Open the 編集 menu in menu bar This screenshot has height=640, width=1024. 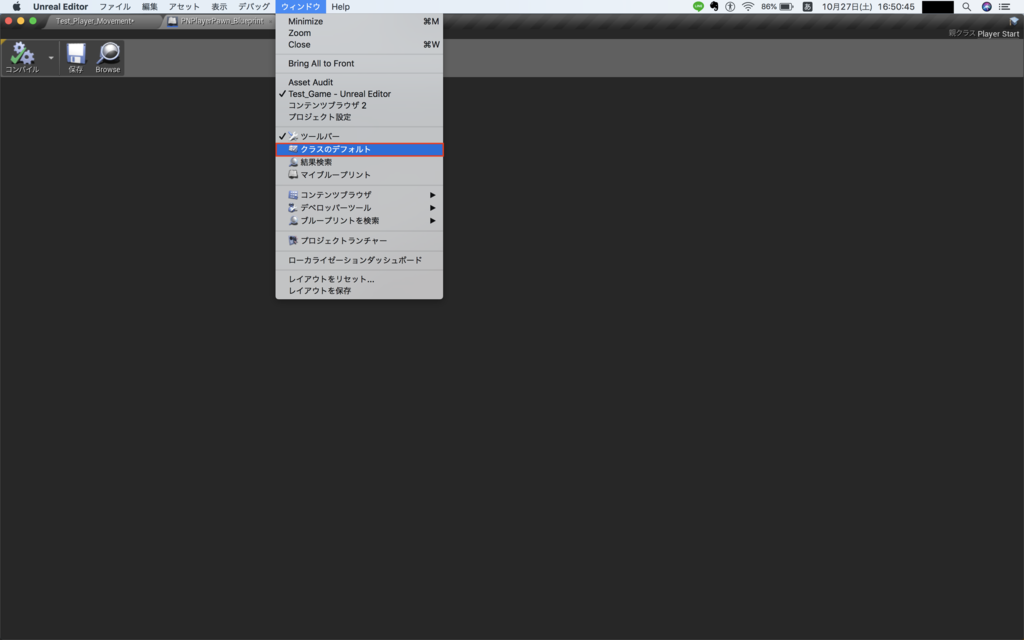tap(150, 7)
